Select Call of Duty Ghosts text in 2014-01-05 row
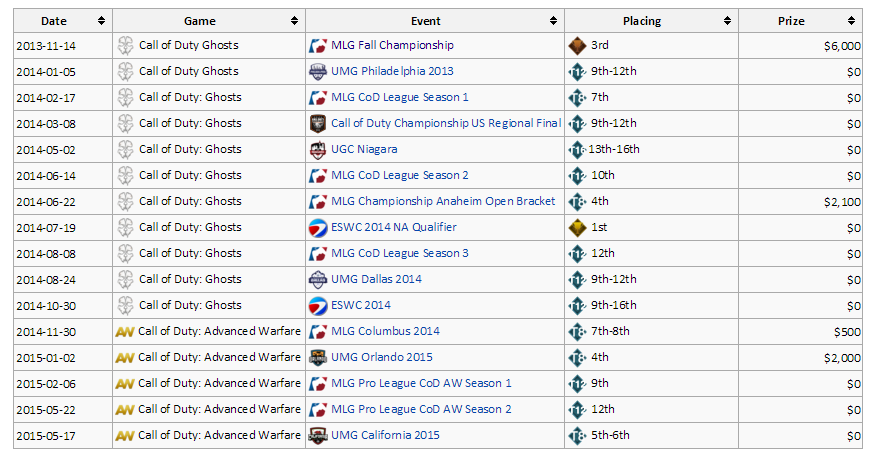Screen dimensions: 873x457 click(x=189, y=71)
